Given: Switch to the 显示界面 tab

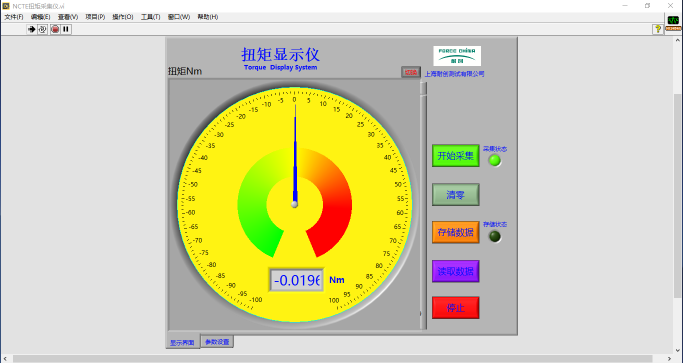Looking at the screenshot, I should [182, 343].
